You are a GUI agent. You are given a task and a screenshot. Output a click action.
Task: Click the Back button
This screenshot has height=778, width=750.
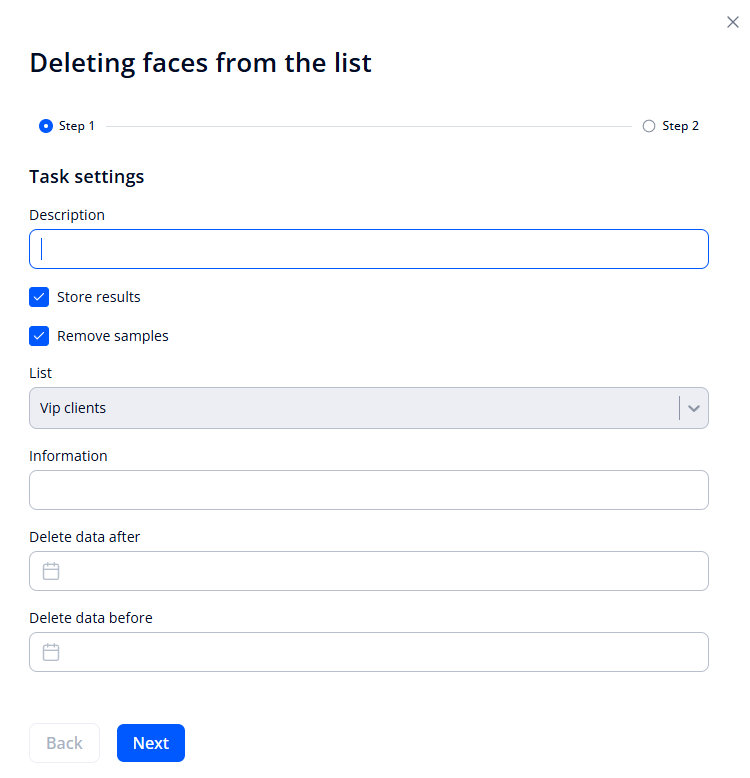point(64,743)
